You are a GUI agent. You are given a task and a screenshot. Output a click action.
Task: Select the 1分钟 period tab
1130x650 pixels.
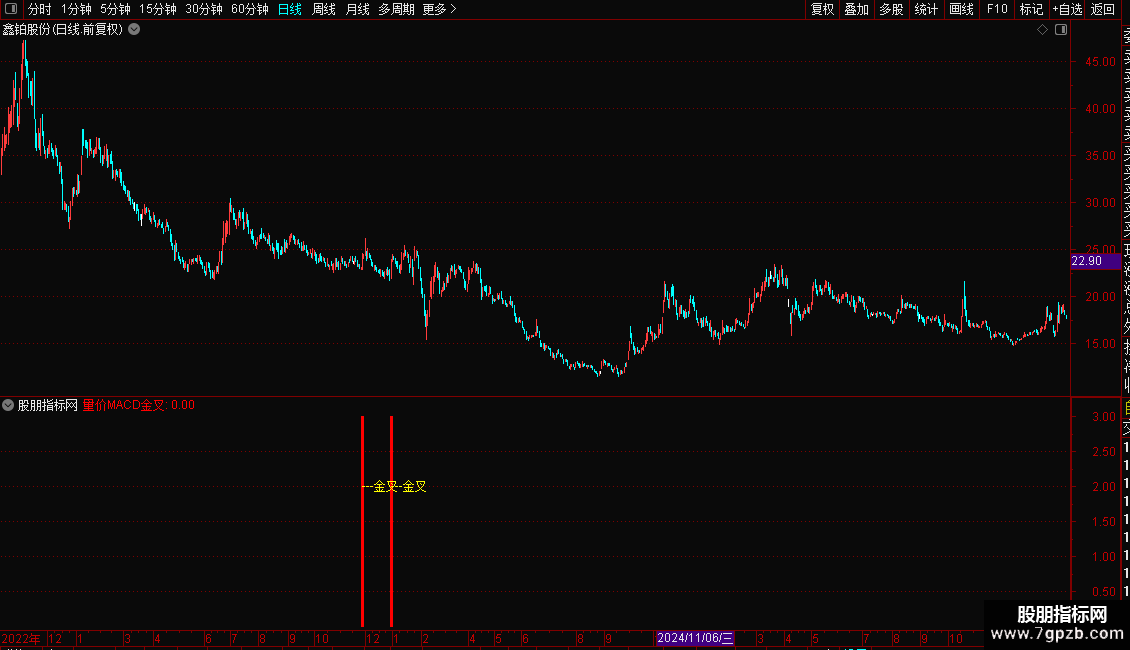coord(76,9)
